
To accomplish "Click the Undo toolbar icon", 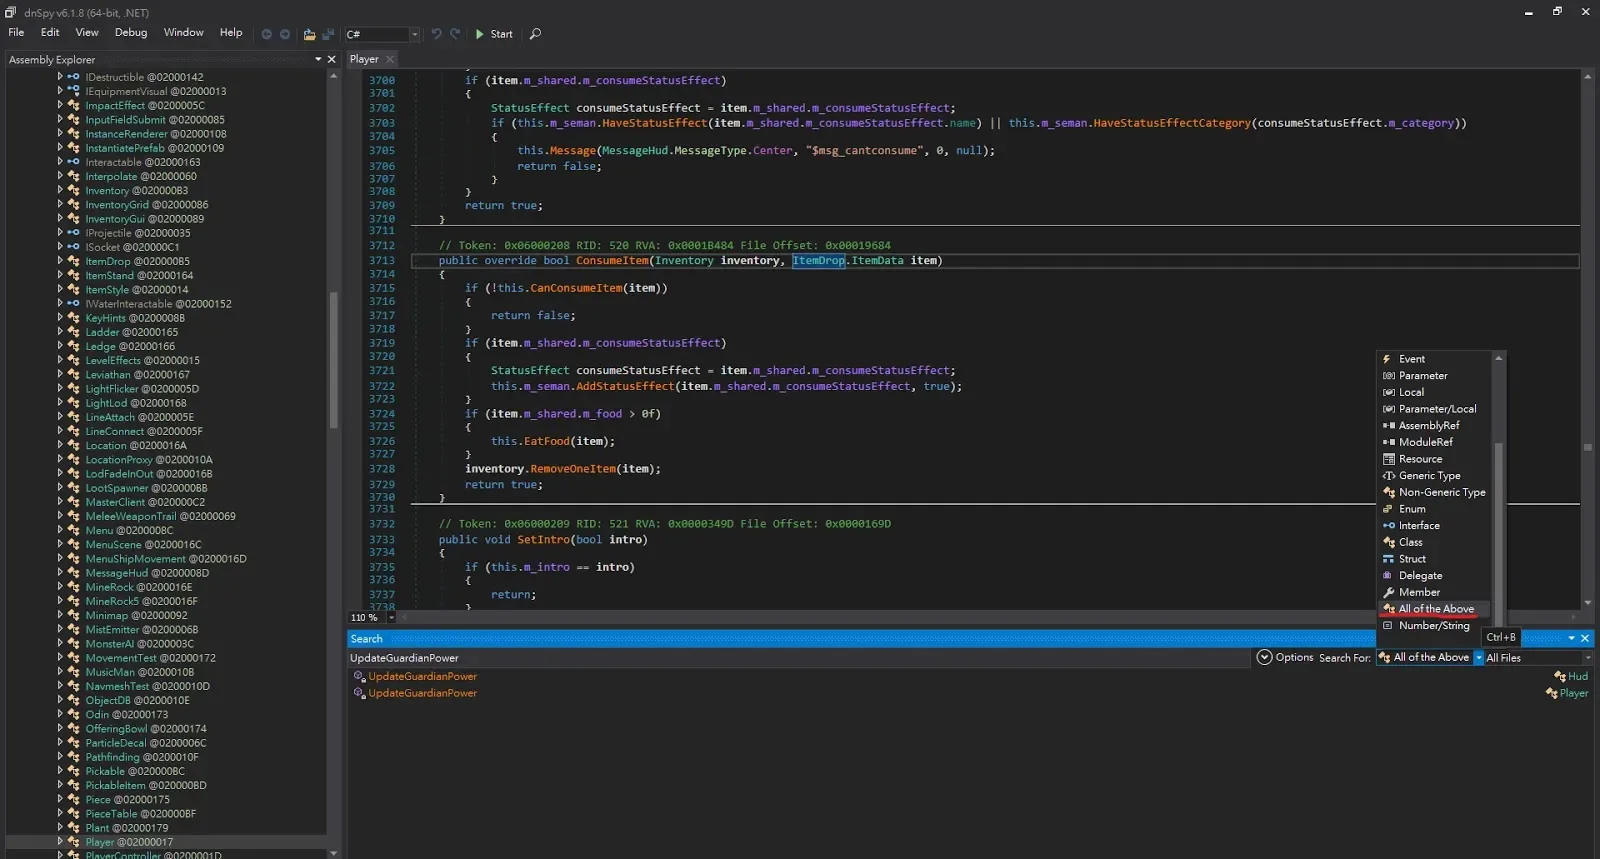I will click(436, 34).
